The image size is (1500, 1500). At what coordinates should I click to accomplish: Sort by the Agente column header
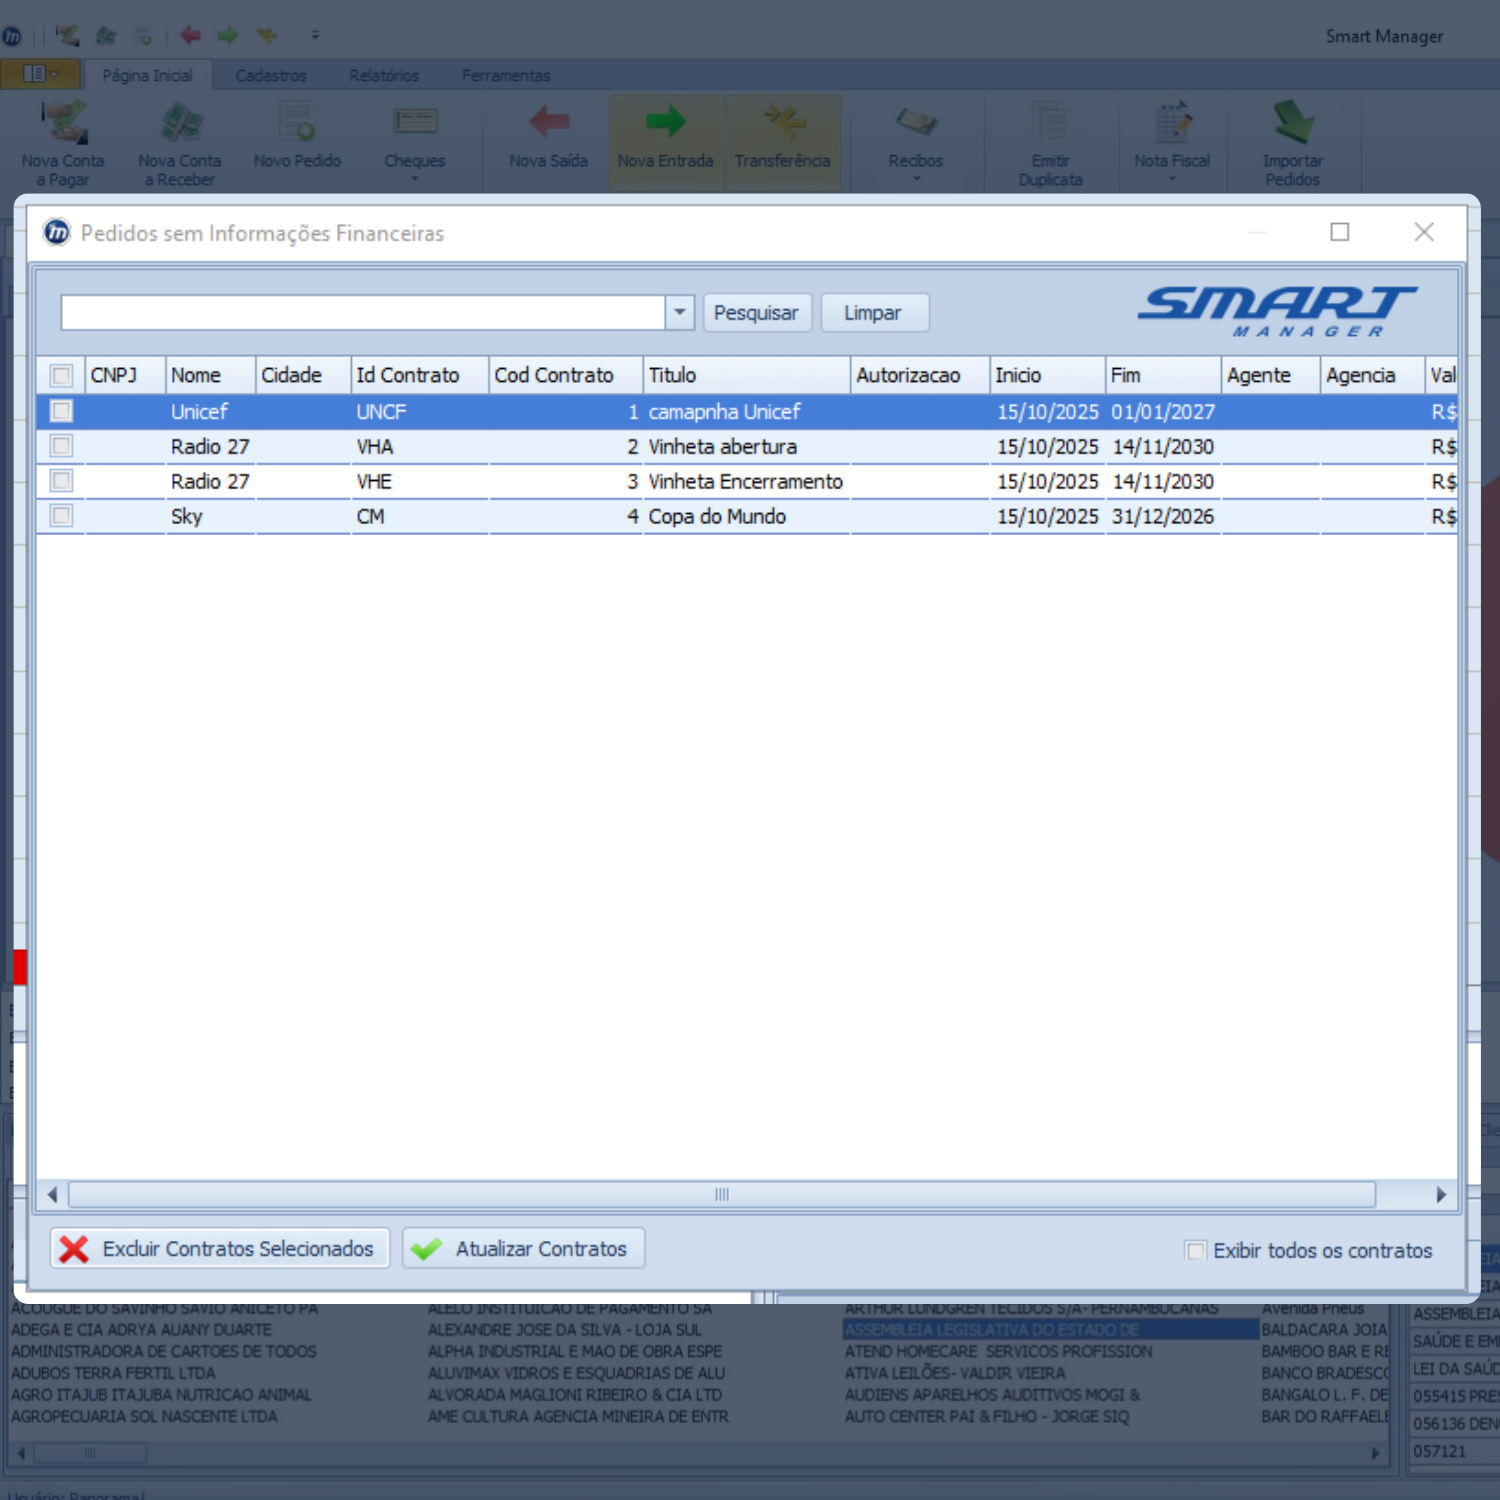coord(1271,375)
